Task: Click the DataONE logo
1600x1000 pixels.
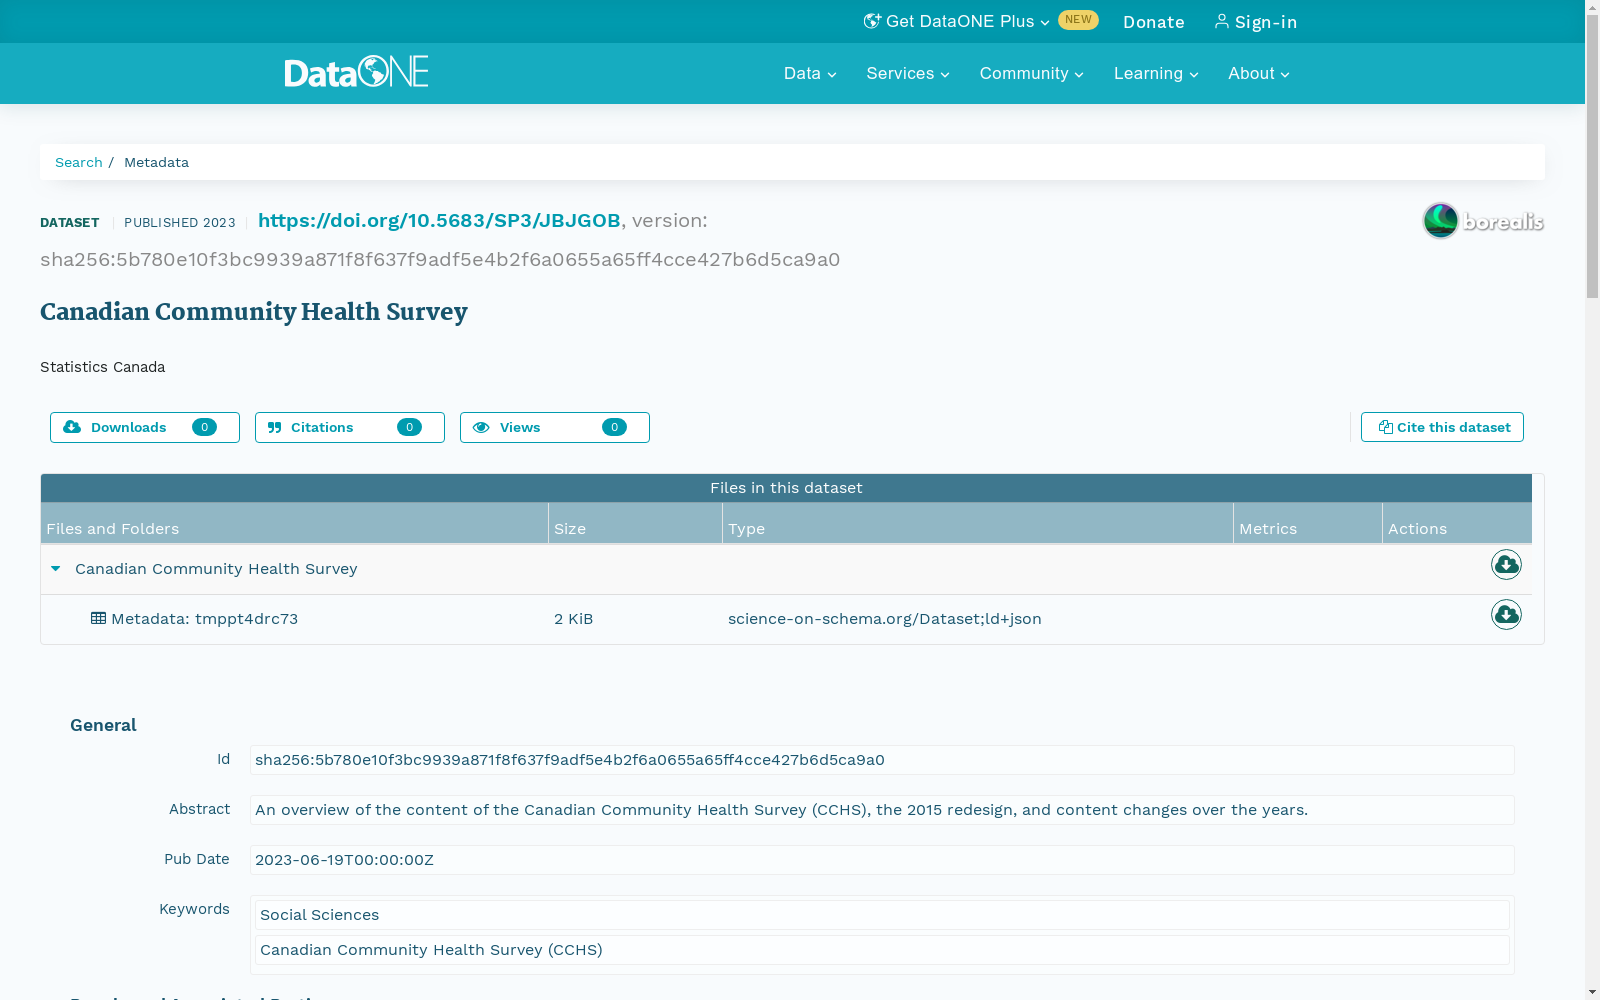Action: 356,72
